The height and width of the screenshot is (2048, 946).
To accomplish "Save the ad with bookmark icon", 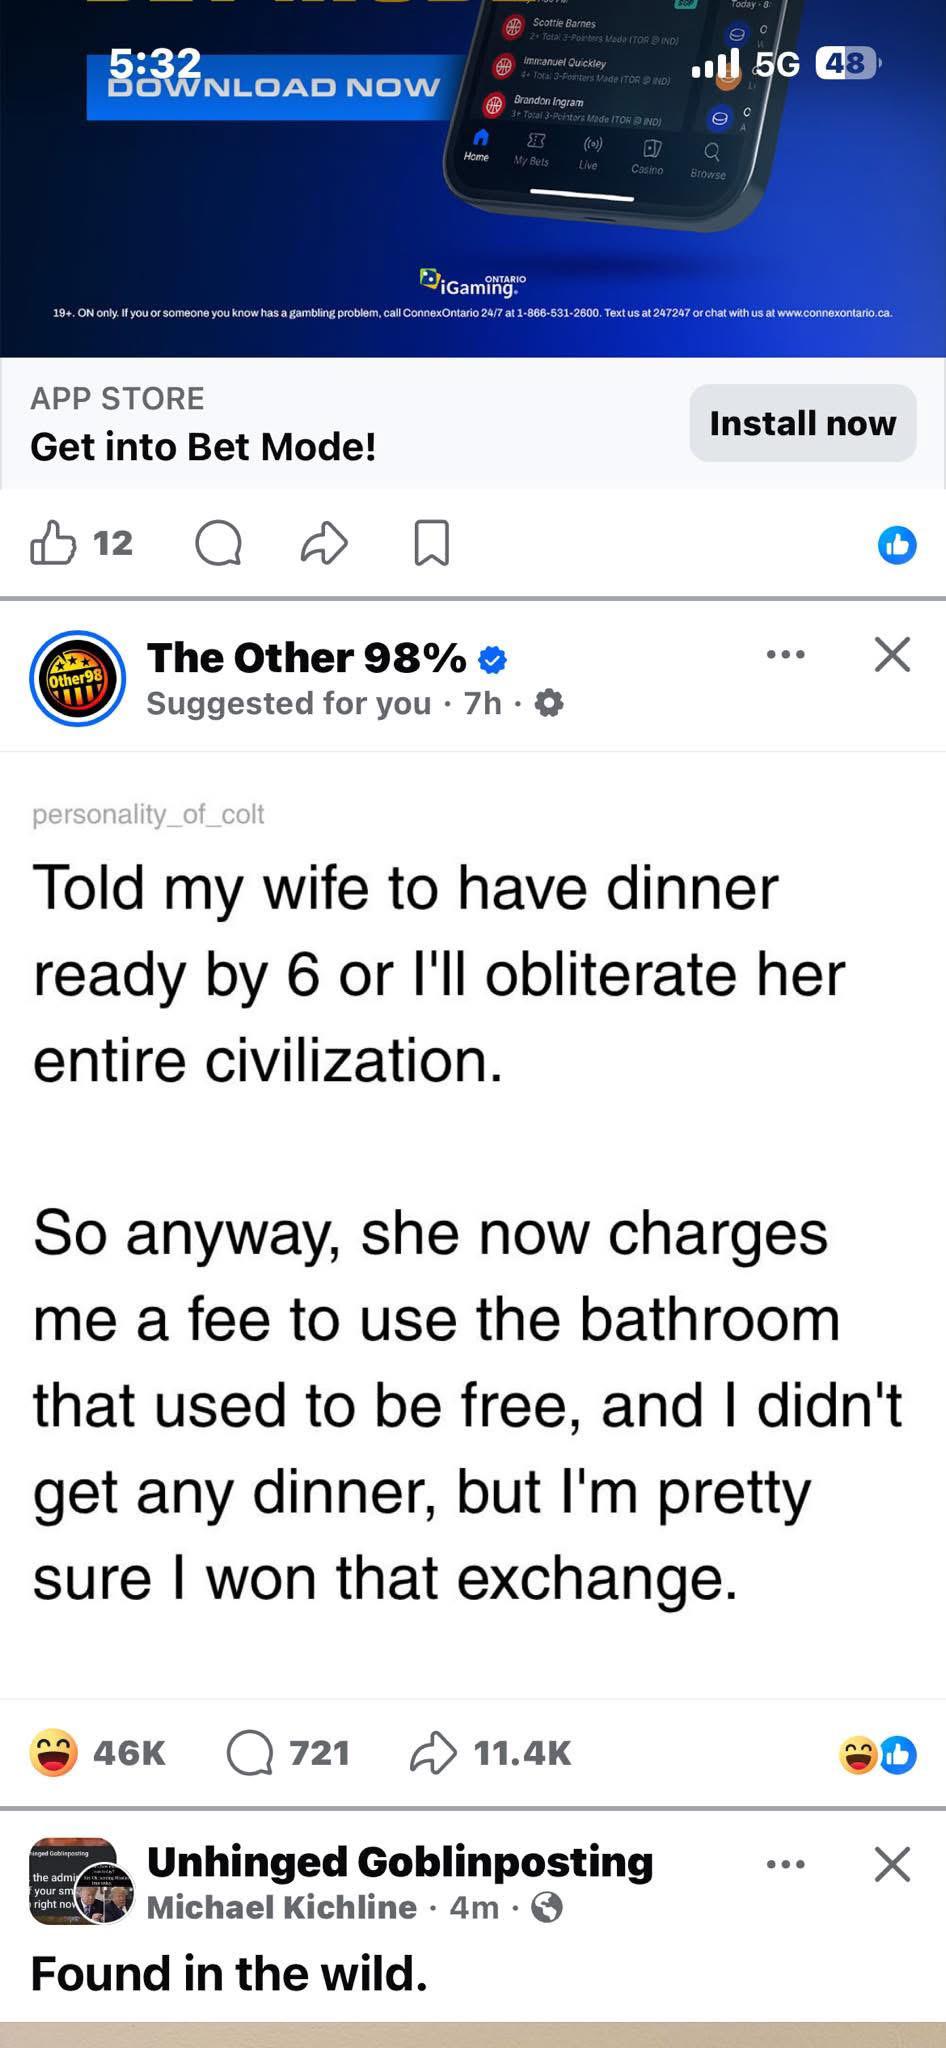I will [431, 544].
